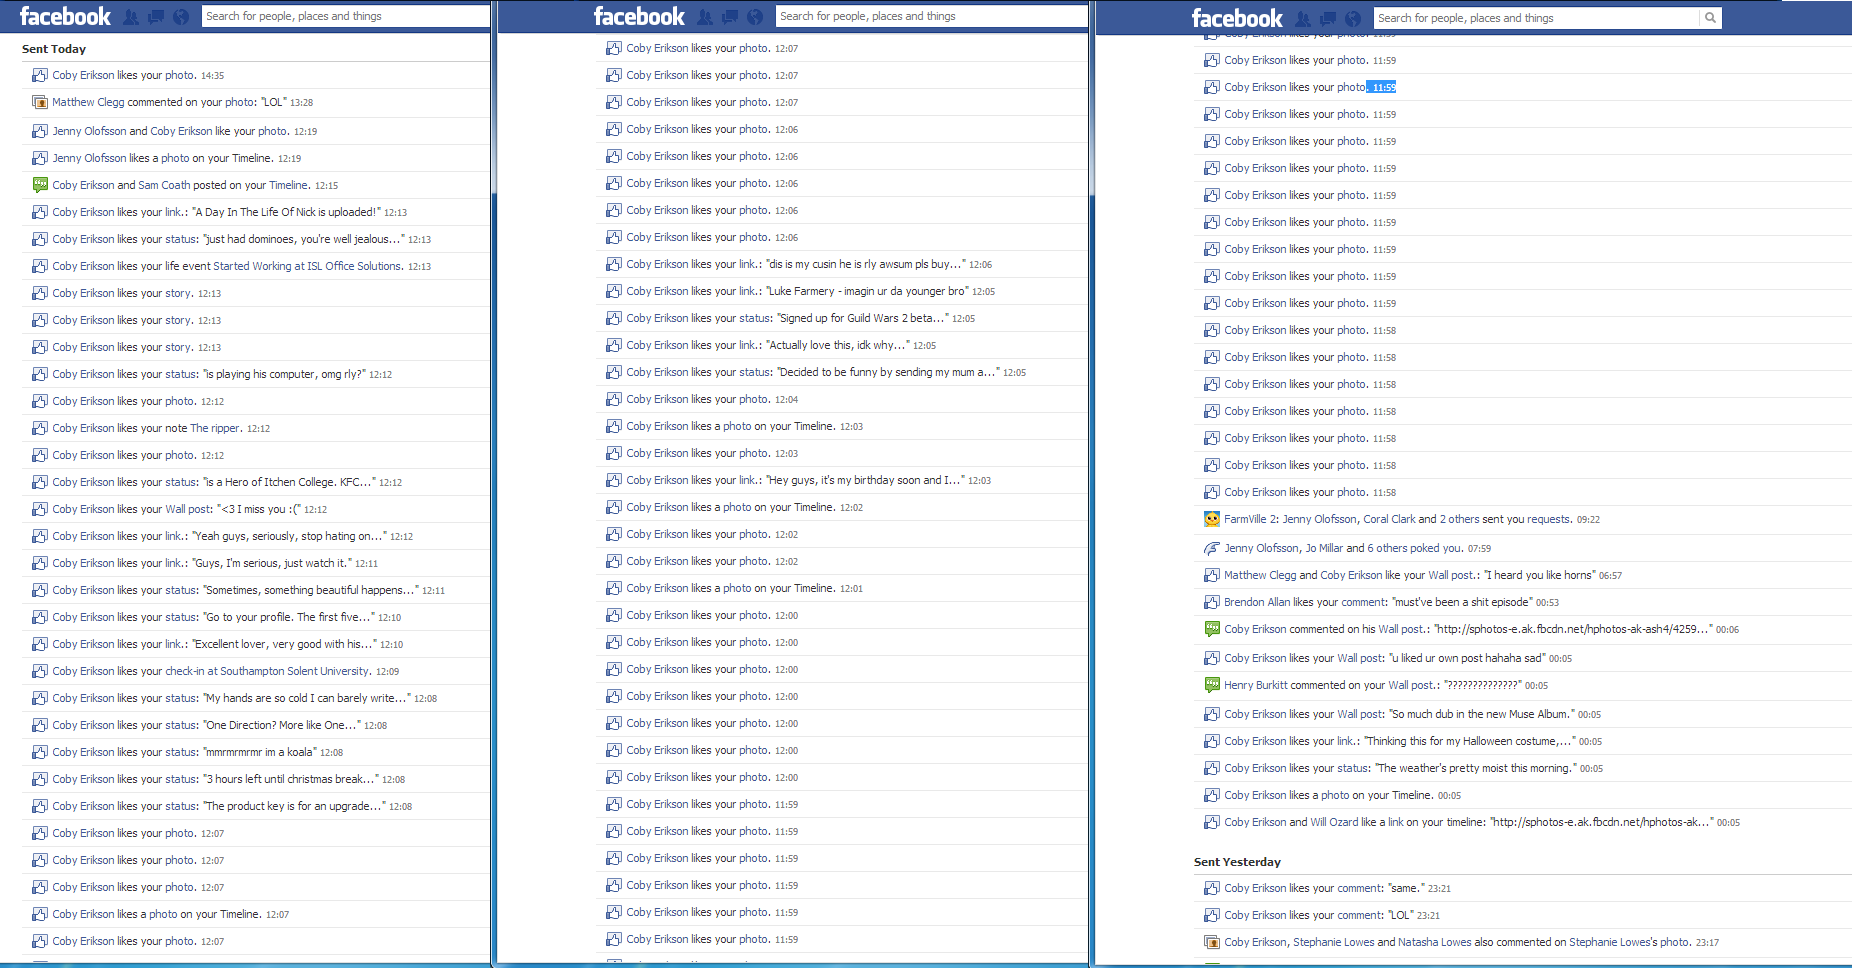Image resolution: width=1852 pixels, height=968 pixels.
Task: Open 'Sam Coath' profile link
Action: 164,185
